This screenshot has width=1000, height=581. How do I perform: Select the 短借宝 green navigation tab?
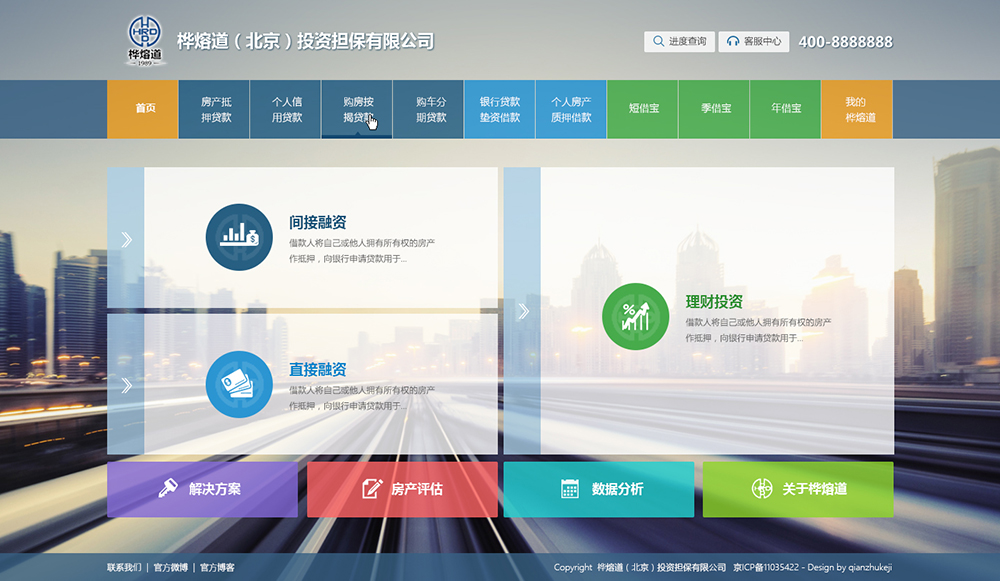(x=643, y=109)
